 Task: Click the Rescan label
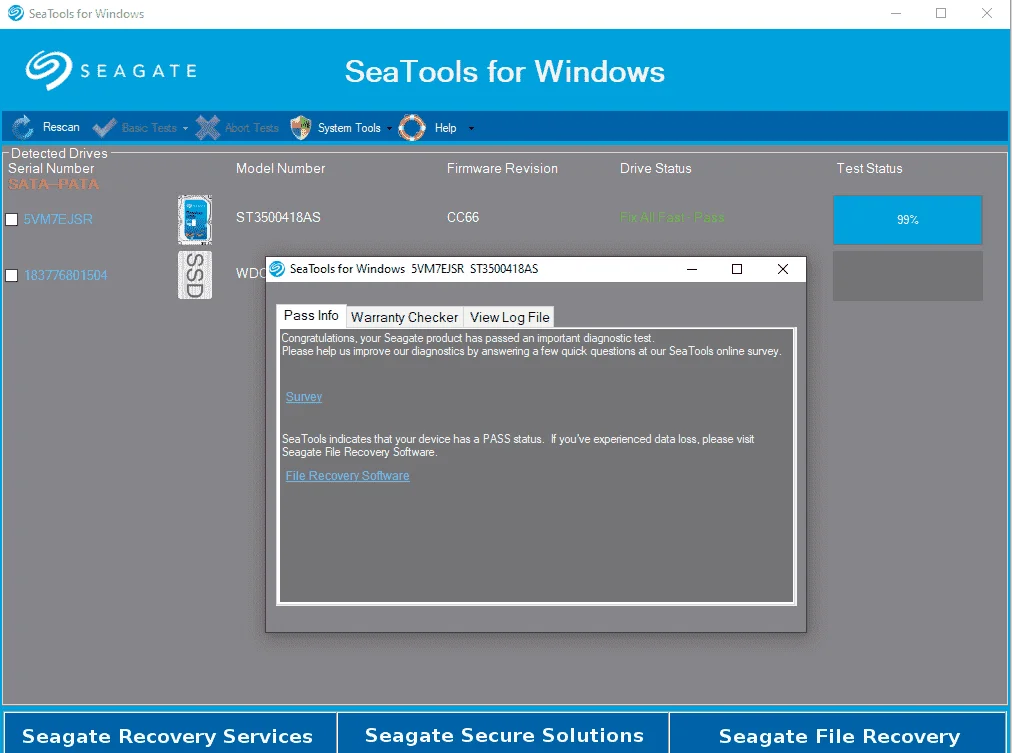[61, 127]
